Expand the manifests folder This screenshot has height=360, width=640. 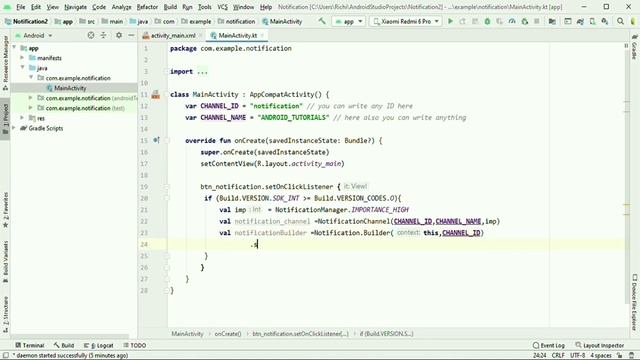coord(22,58)
